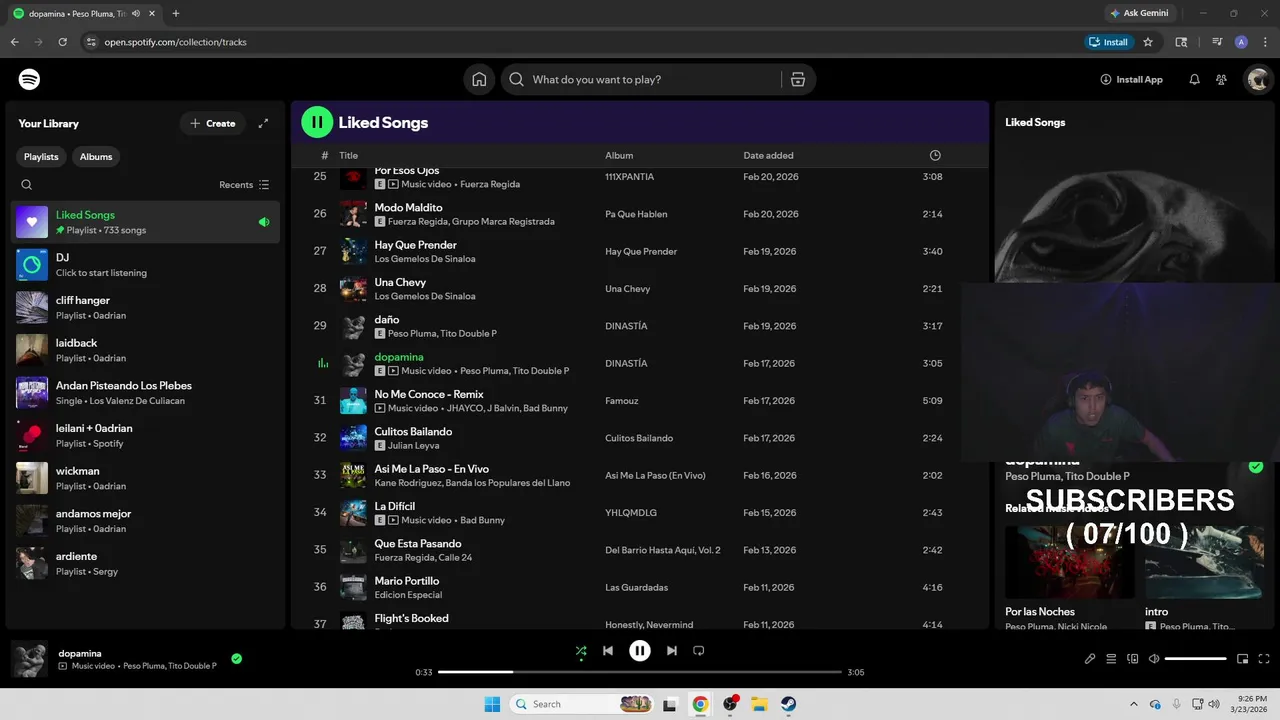Go to Spotify Home button

479,79
